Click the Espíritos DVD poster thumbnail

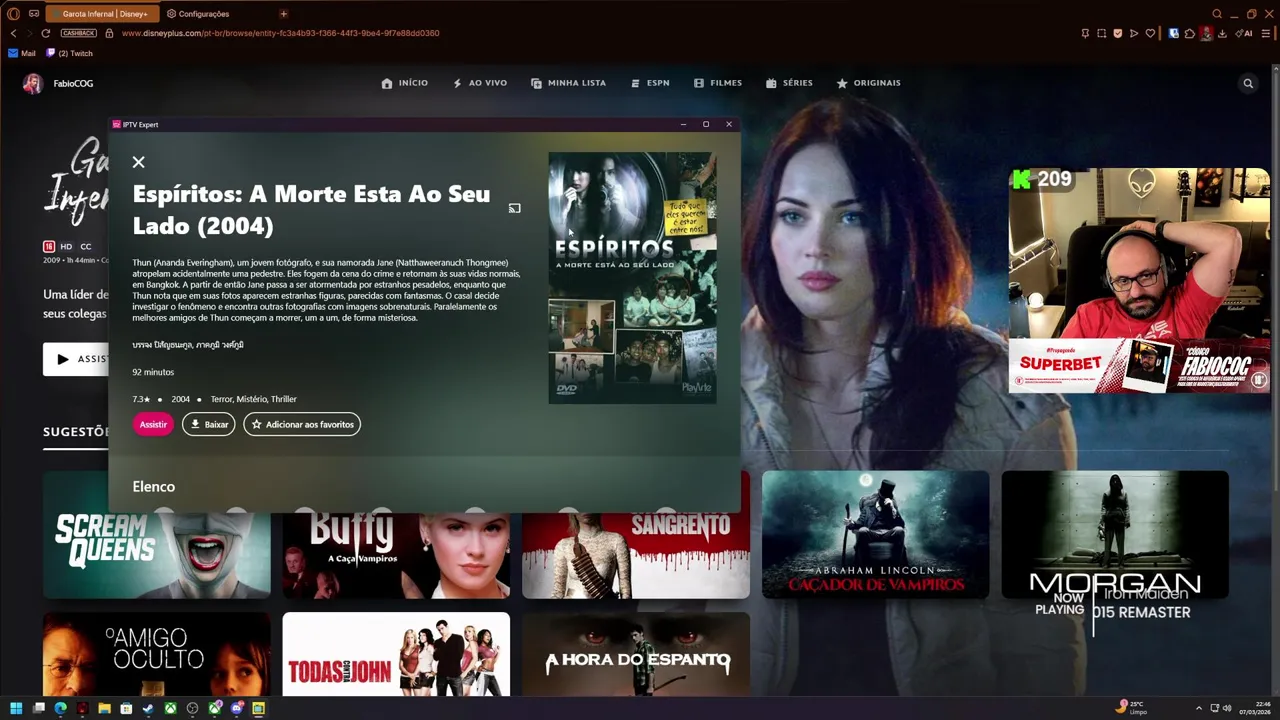[x=632, y=277]
